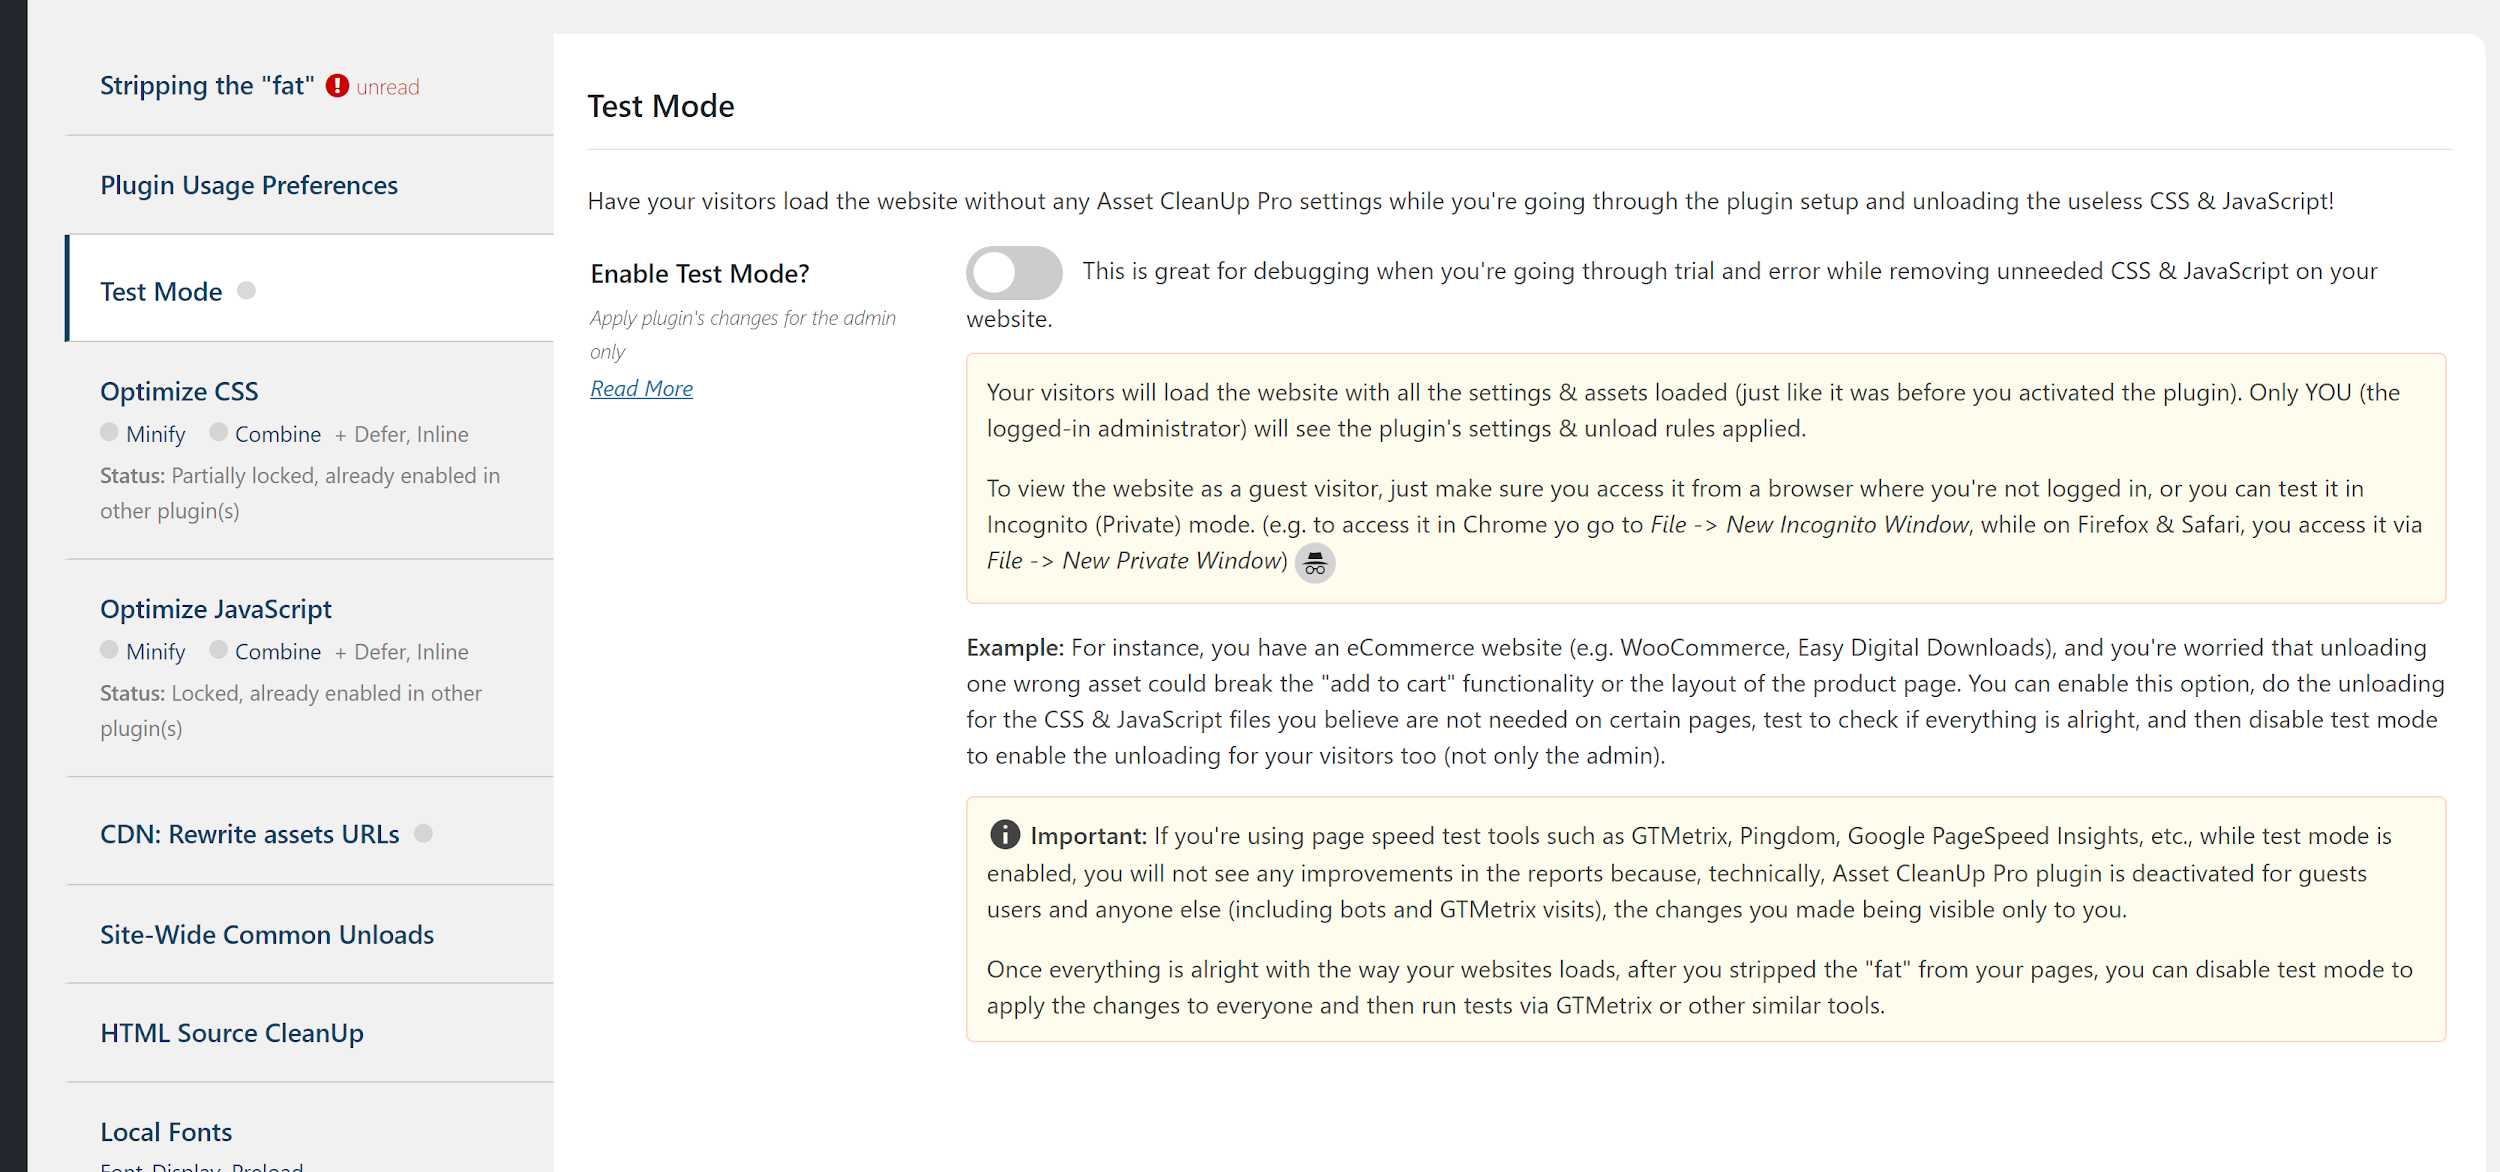
Task: Click the incognito spy icon
Action: (1315, 563)
